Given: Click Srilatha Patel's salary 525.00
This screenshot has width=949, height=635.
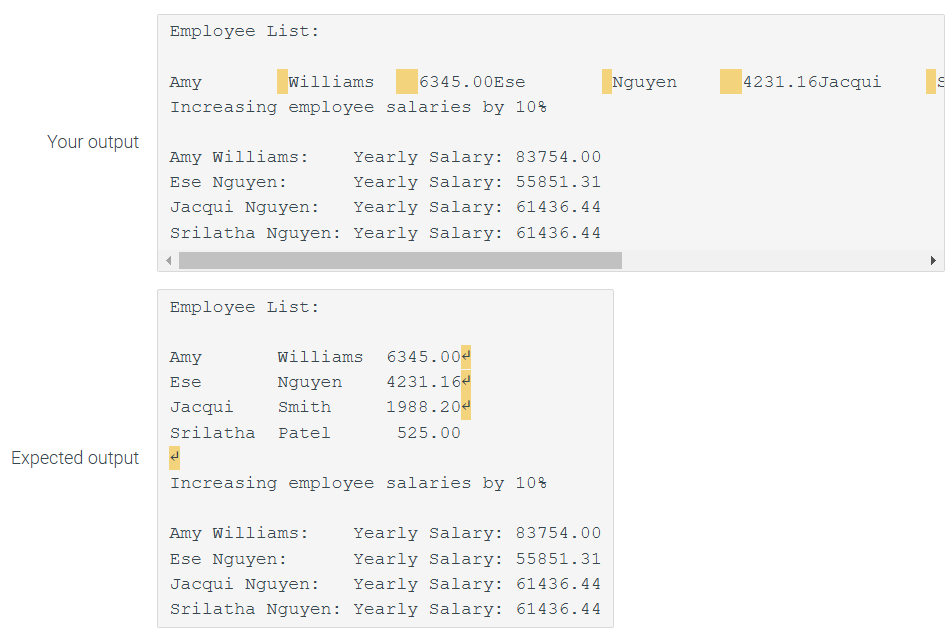Looking at the screenshot, I should (432, 432).
